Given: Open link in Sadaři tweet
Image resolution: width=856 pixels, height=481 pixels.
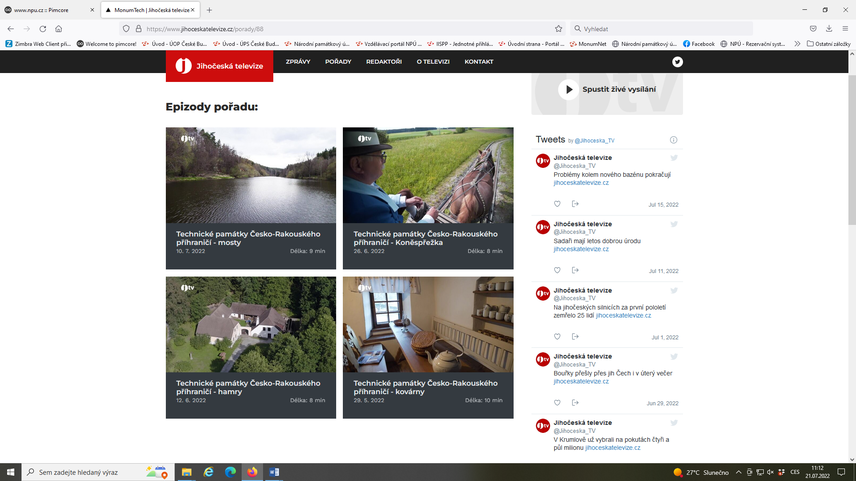Looking at the screenshot, I should tap(581, 249).
